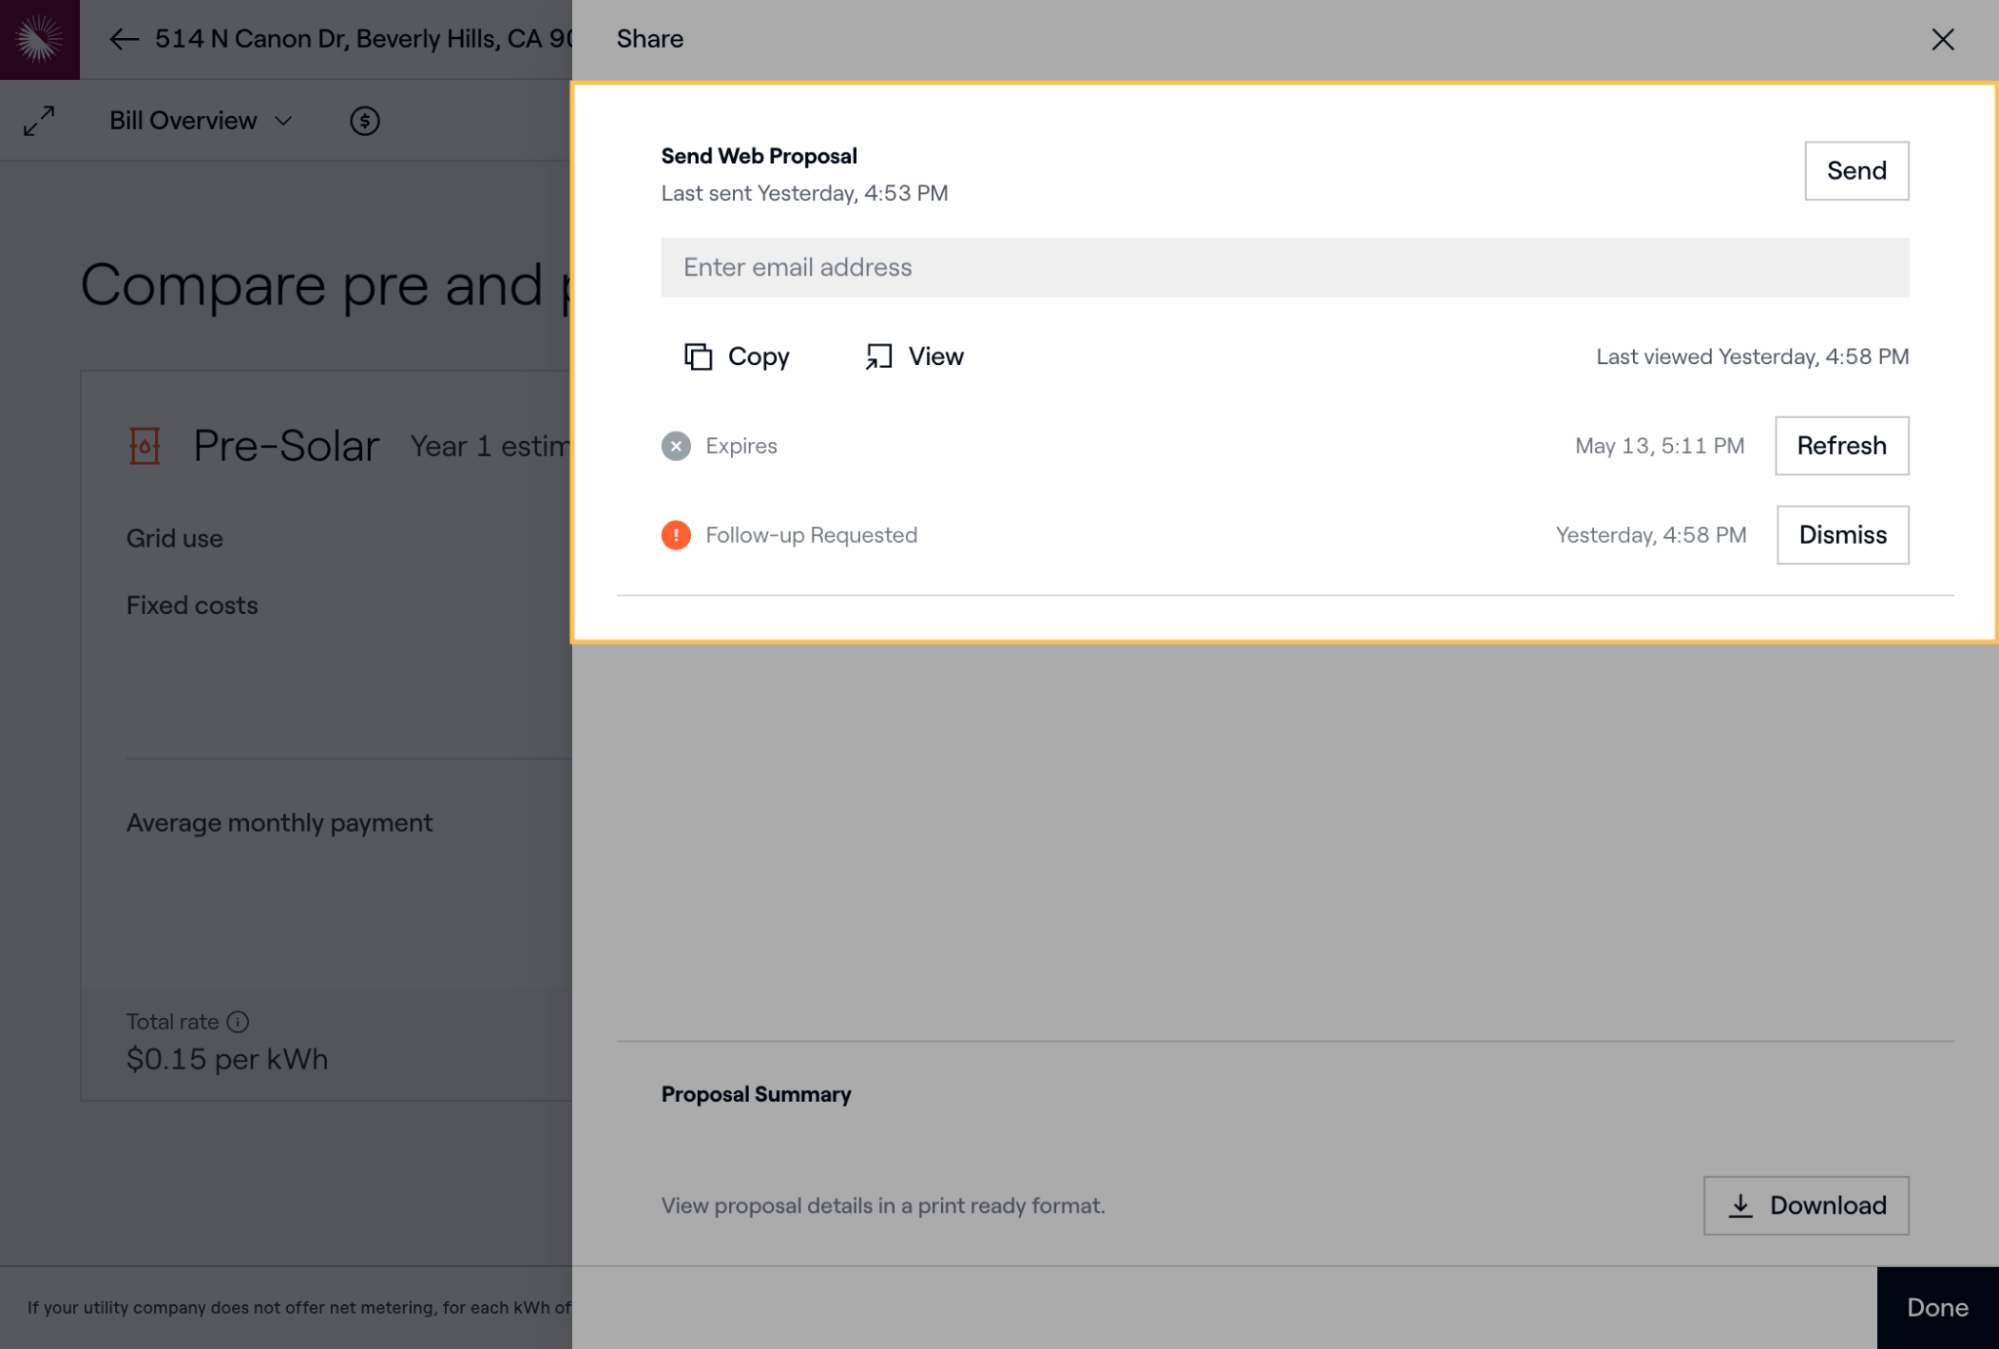
Task: Focus the Enter email address field
Action: (1284, 267)
